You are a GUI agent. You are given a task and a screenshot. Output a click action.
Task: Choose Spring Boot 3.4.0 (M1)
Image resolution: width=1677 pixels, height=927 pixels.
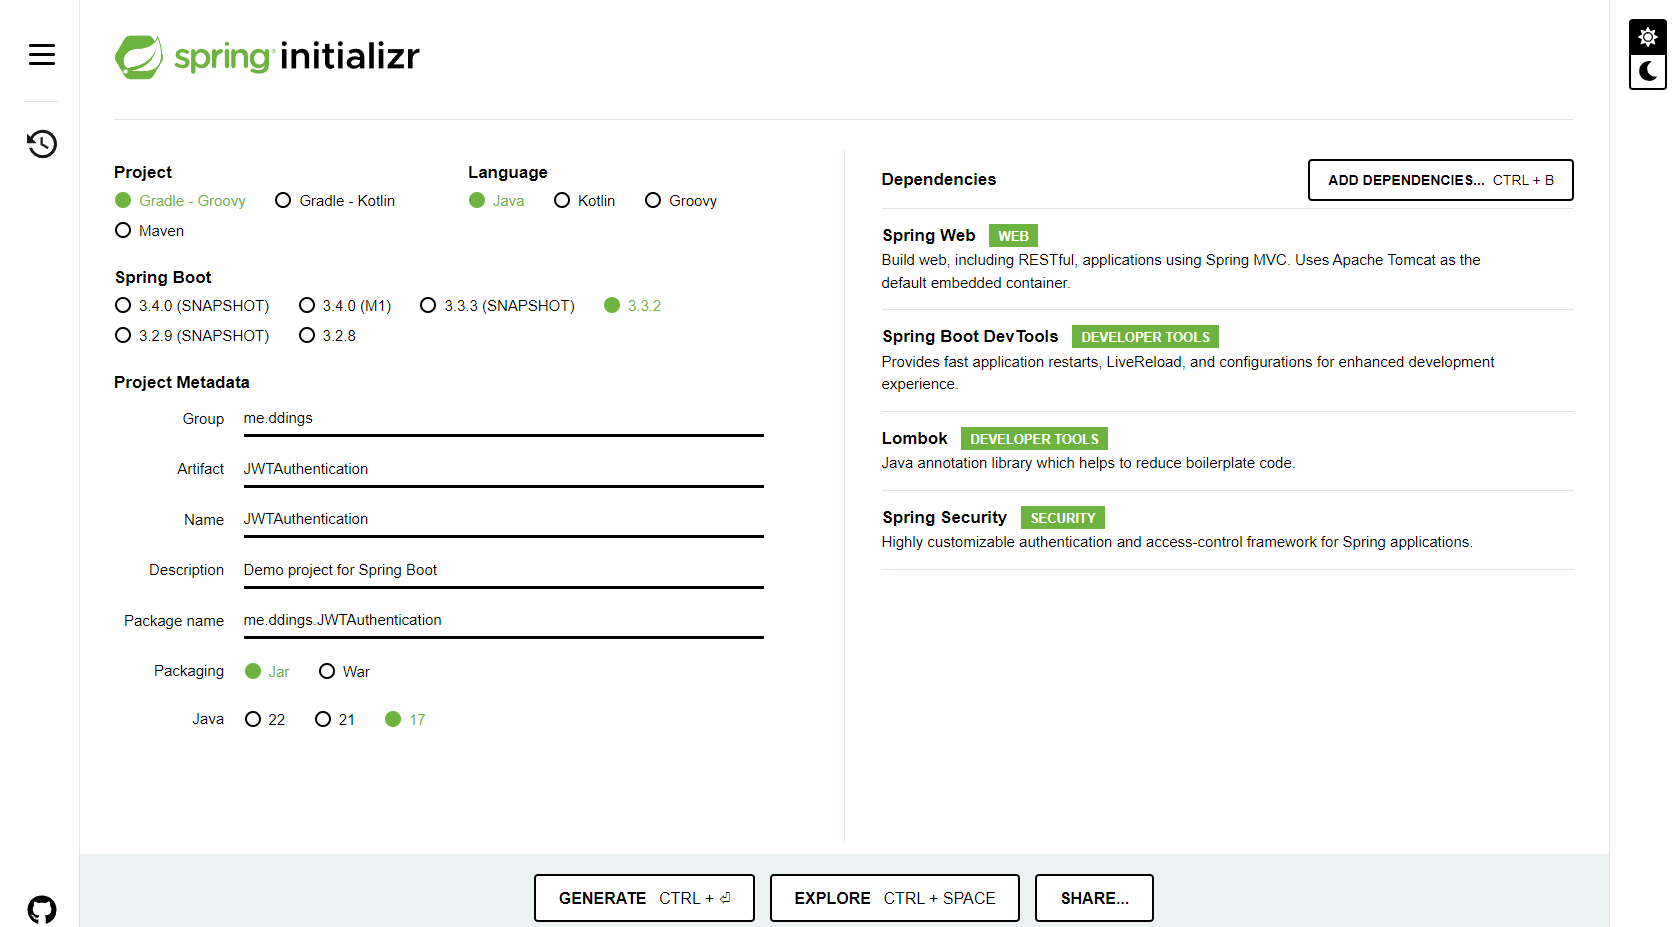pyautogui.click(x=345, y=306)
